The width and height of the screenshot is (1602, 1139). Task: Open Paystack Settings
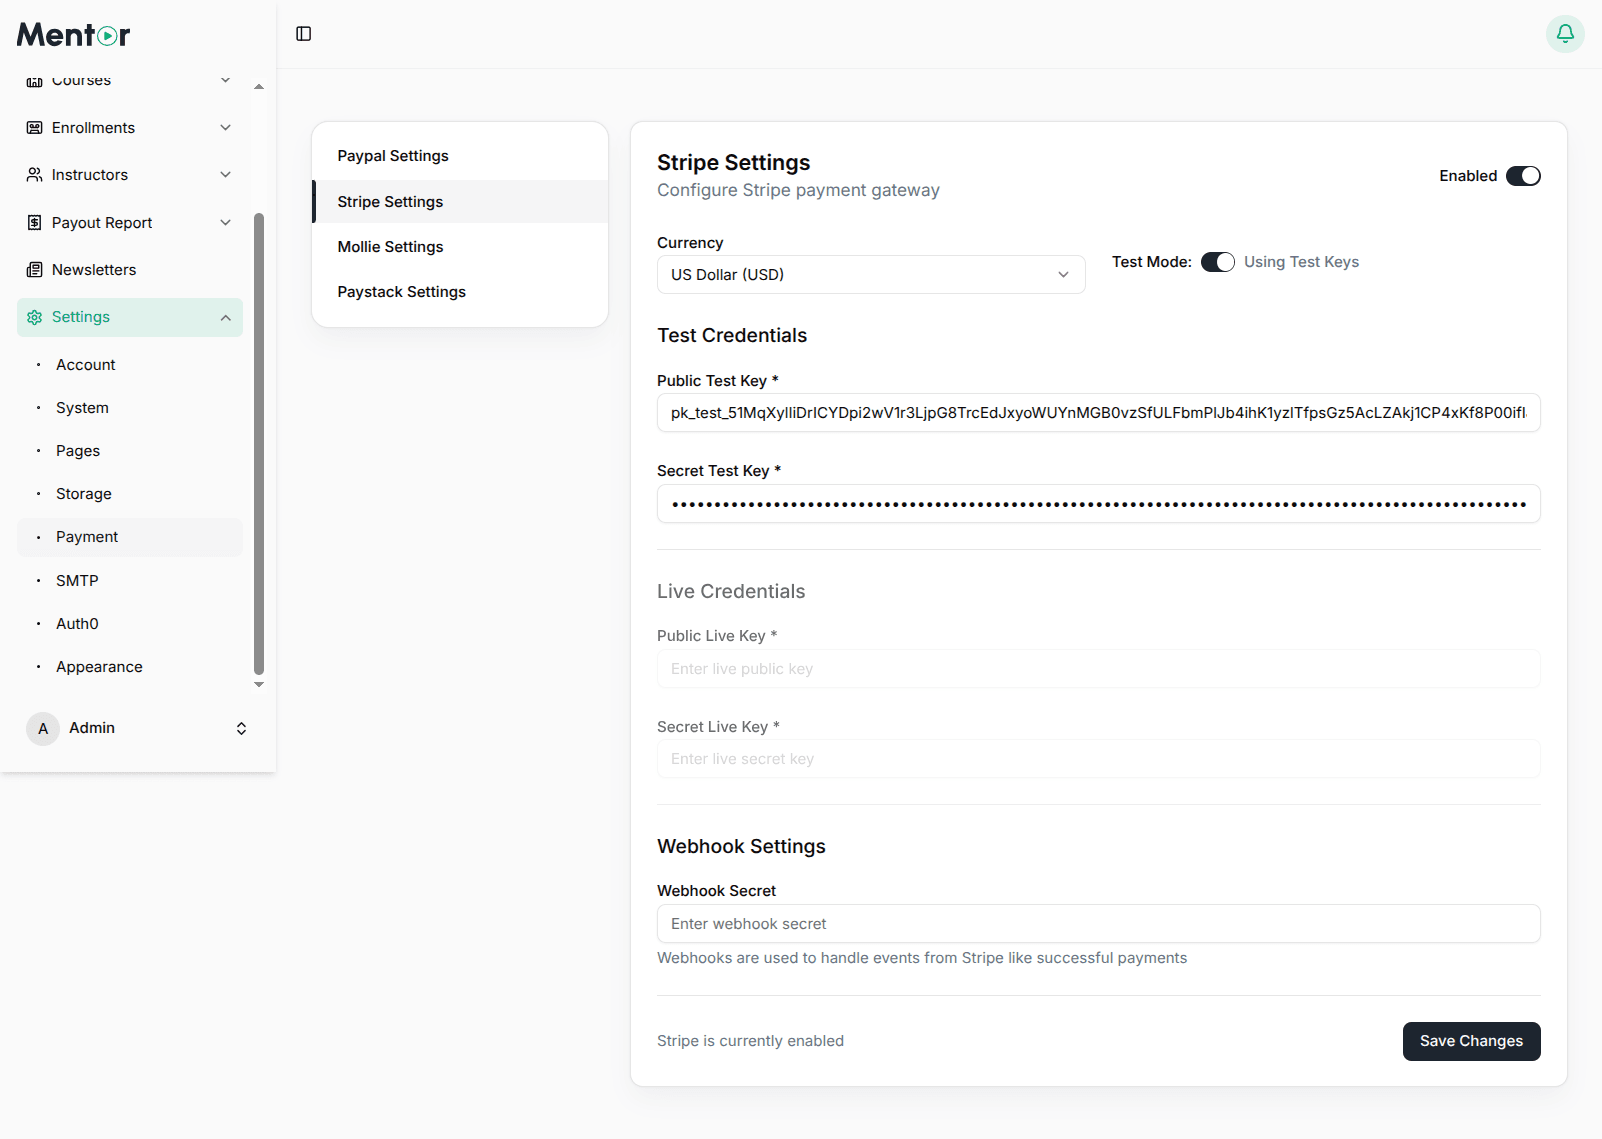(x=401, y=291)
